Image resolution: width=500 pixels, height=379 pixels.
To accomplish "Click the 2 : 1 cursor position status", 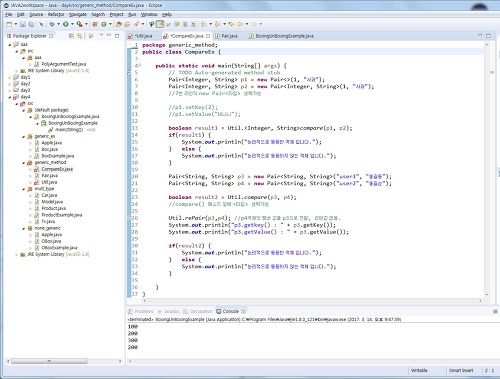I will (489, 371).
